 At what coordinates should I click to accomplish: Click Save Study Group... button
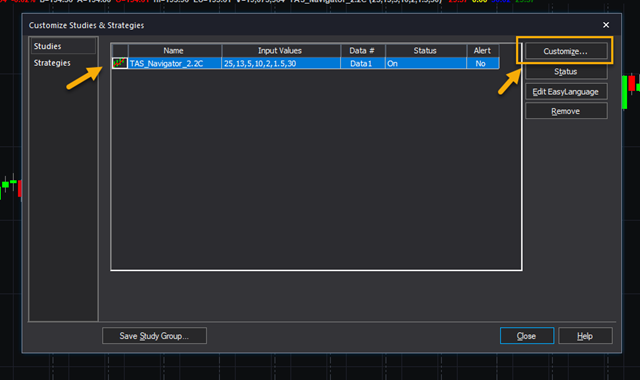click(154, 336)
